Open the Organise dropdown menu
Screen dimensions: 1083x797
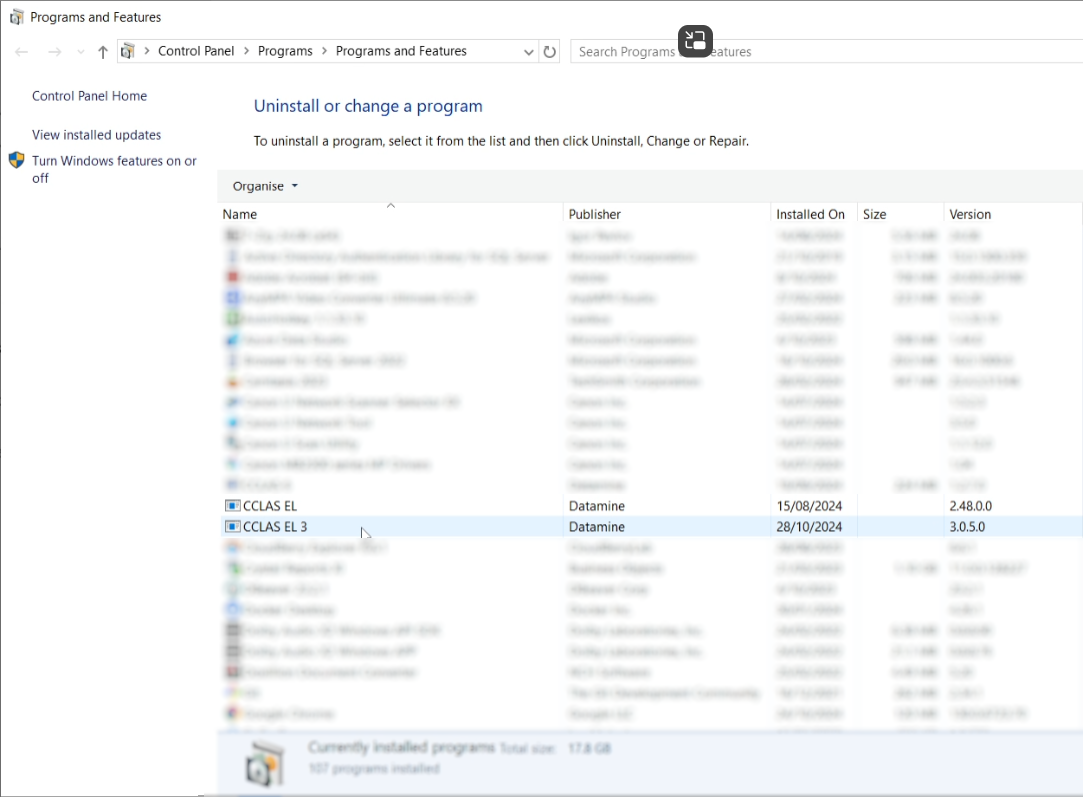(265, 186)
